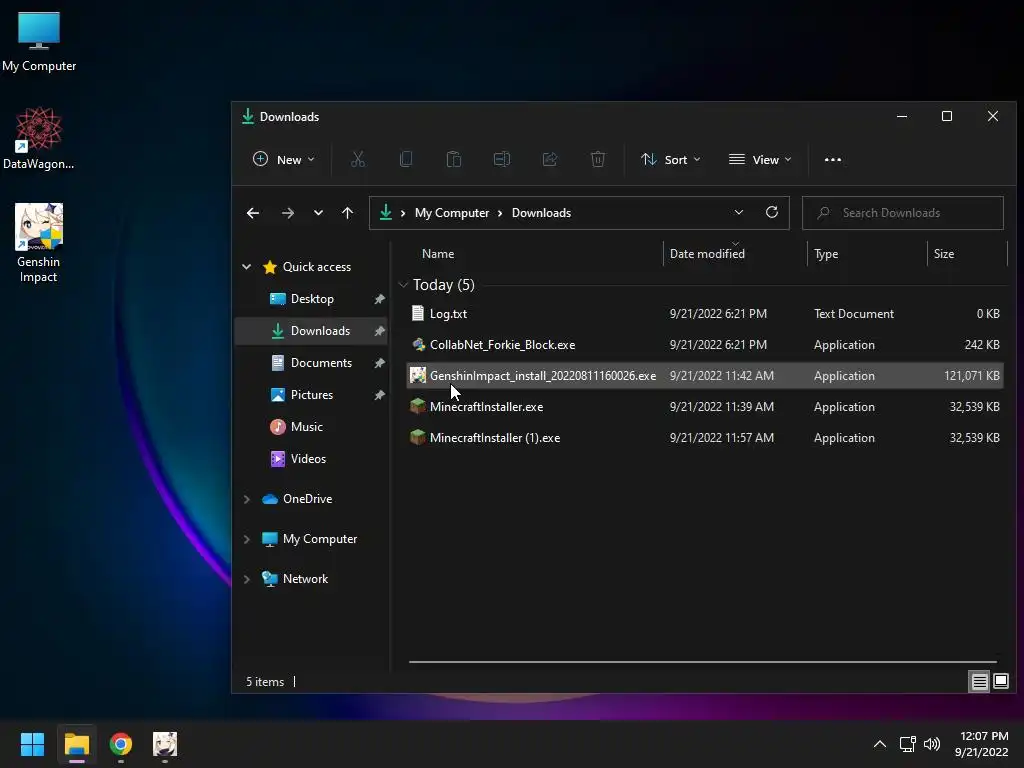The width and height of the screenshot is (1024, 768).
Task: Click Downloads in address breadcrumb
Action: point(541,213)
